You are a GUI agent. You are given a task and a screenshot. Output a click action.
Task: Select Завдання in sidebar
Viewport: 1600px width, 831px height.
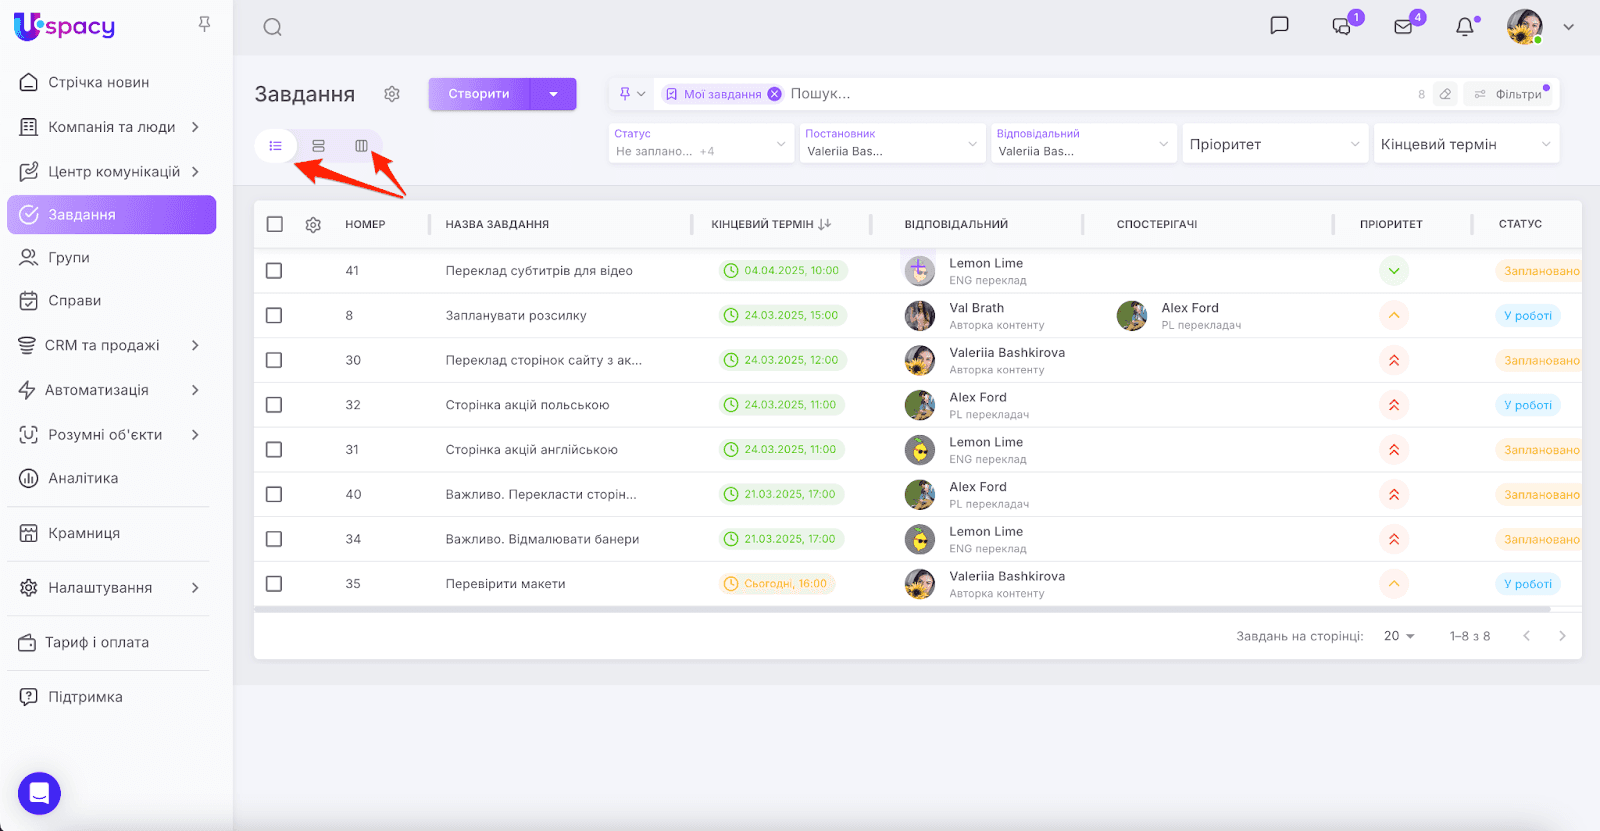click(111, 215)
